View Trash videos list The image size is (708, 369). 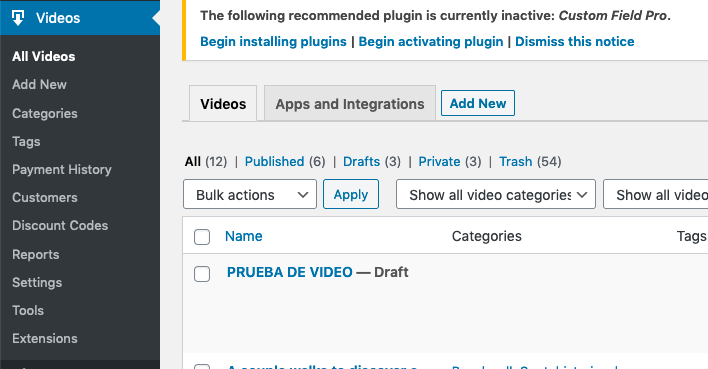pos(516,162)
